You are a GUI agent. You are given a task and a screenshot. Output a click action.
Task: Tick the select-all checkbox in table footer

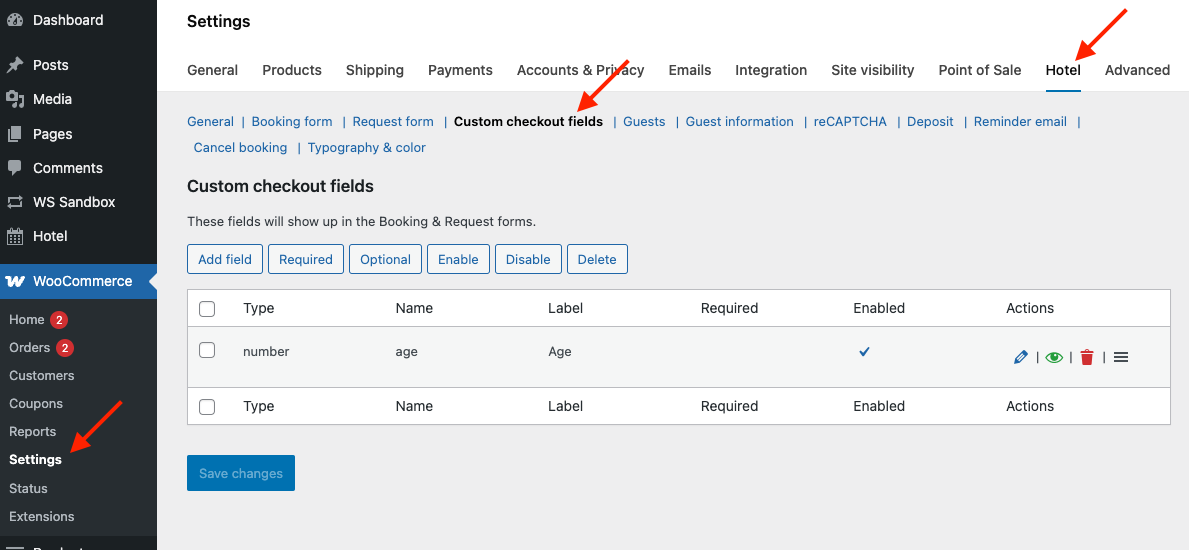tap(207, 407)
